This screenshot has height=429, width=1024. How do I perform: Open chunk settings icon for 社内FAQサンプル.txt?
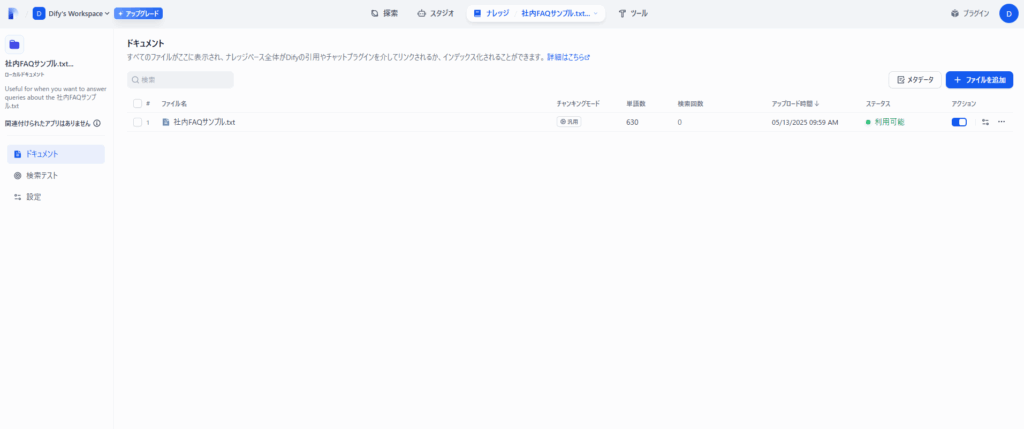[x=985, y=122]
